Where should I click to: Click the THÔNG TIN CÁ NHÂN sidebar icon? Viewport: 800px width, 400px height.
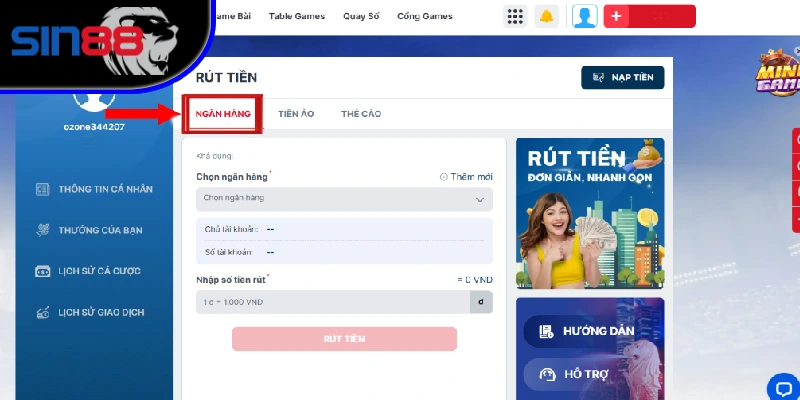[42, 189]
